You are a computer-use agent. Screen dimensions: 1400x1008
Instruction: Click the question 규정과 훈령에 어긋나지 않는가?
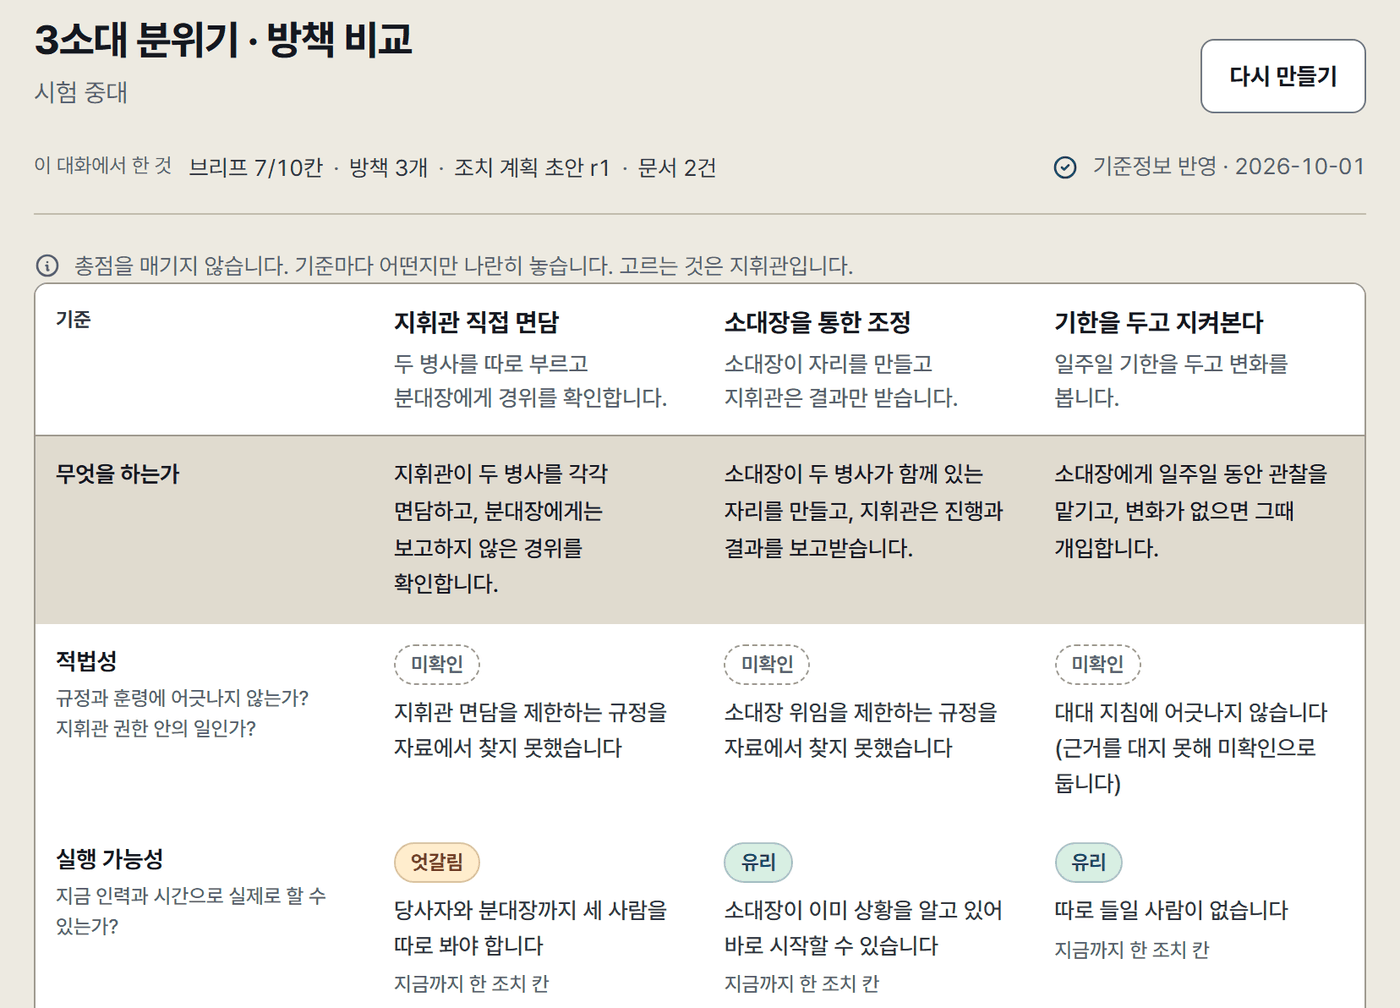coord(182,698)
